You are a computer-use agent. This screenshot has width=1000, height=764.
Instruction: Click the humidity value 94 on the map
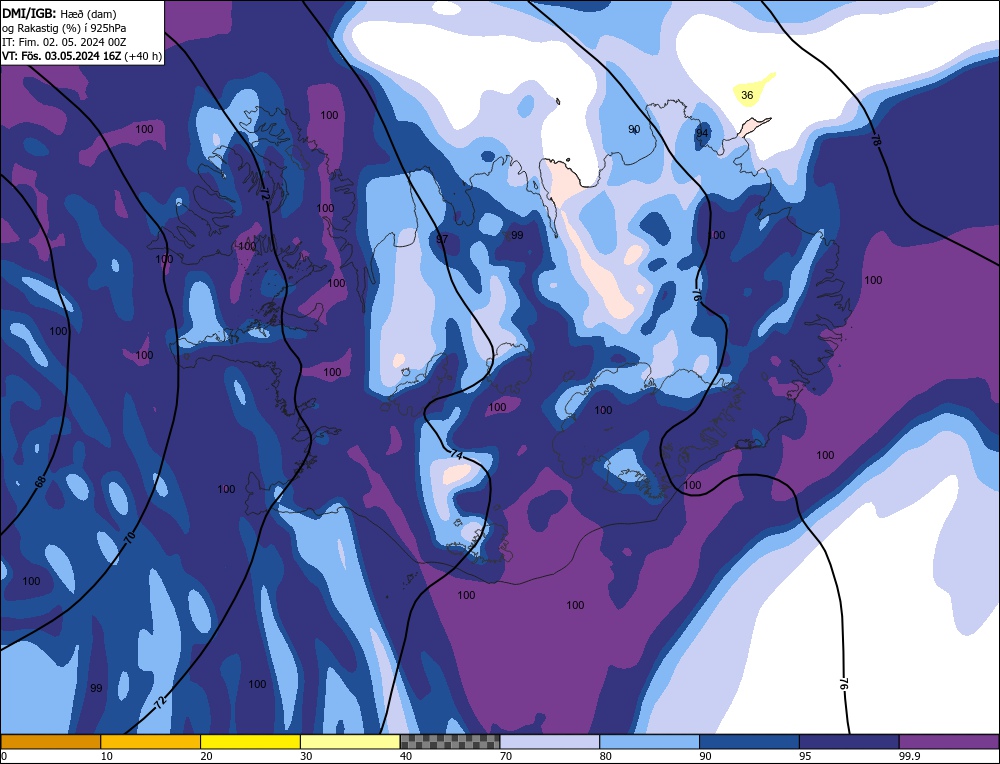tap(702, 133)
